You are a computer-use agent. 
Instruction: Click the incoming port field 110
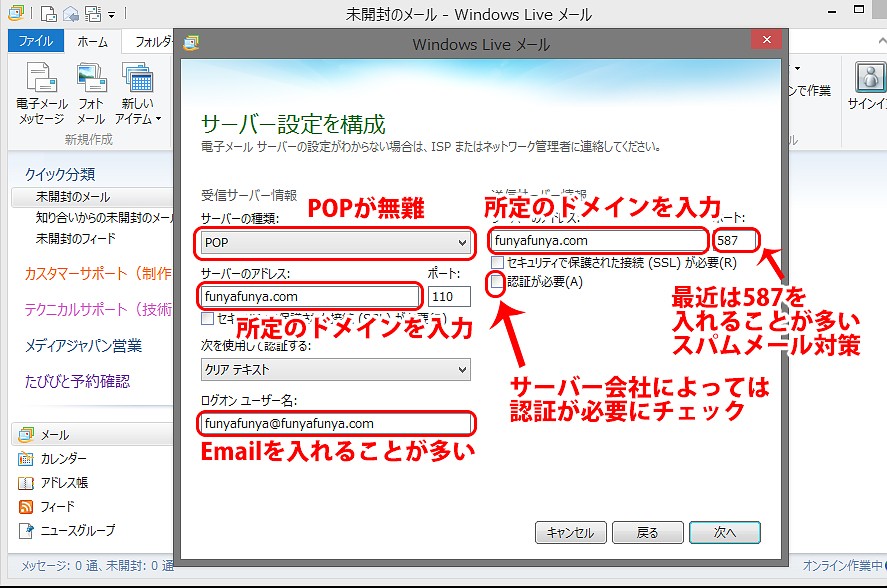(449, 297)
